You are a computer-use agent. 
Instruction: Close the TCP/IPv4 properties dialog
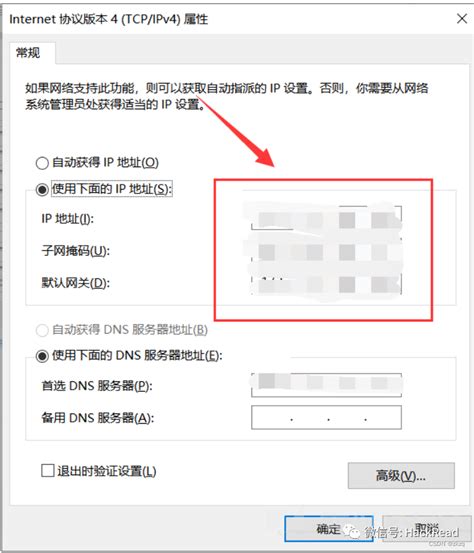click(462, 19)
